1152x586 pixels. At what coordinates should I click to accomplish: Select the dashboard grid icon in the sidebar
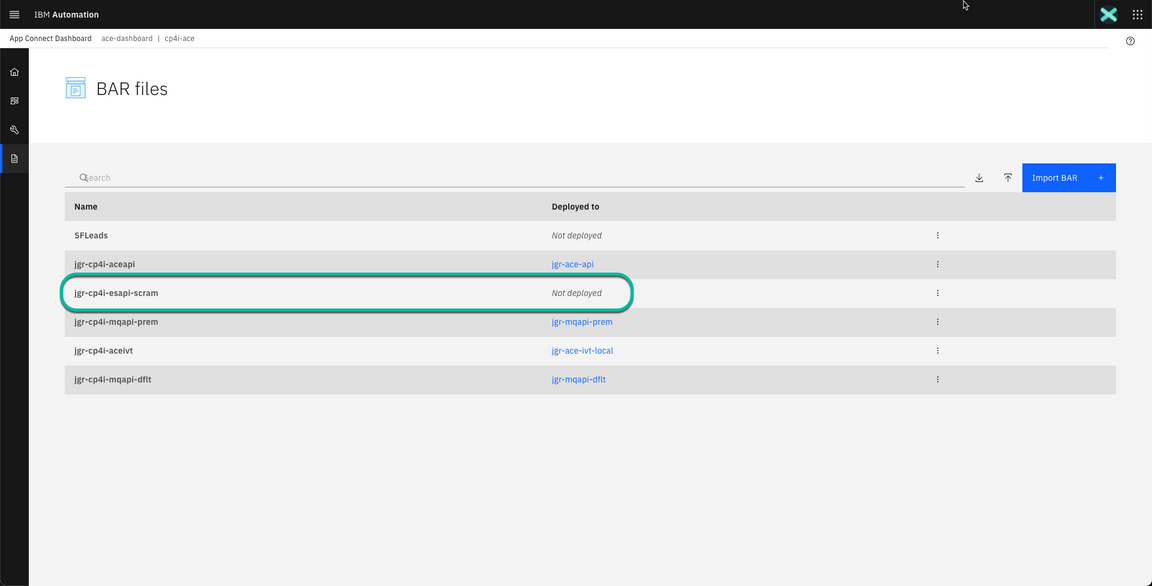point(14,100)
